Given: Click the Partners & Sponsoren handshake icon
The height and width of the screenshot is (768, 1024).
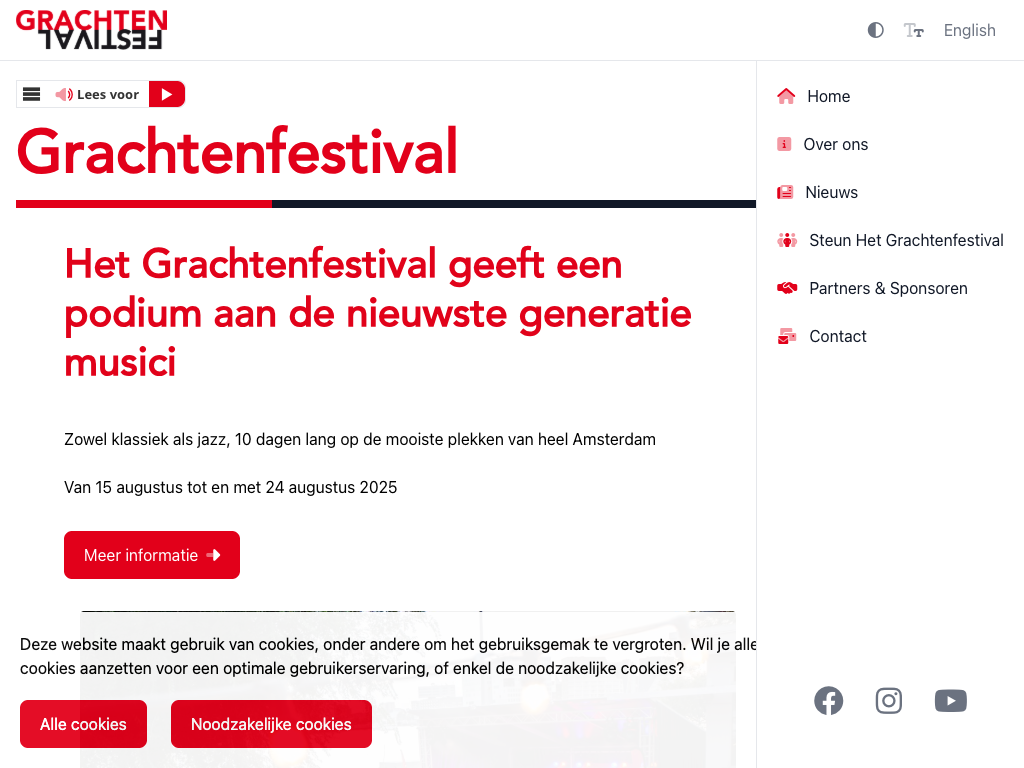Looking at the screenshot, I should [x=787, y=288].
